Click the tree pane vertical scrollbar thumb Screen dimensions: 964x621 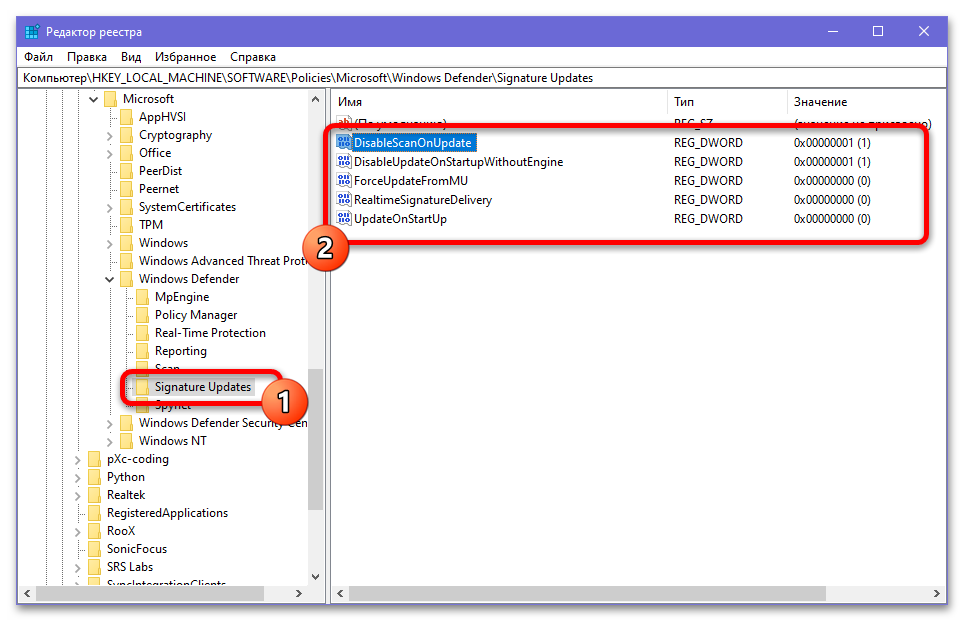pos(315,439)
